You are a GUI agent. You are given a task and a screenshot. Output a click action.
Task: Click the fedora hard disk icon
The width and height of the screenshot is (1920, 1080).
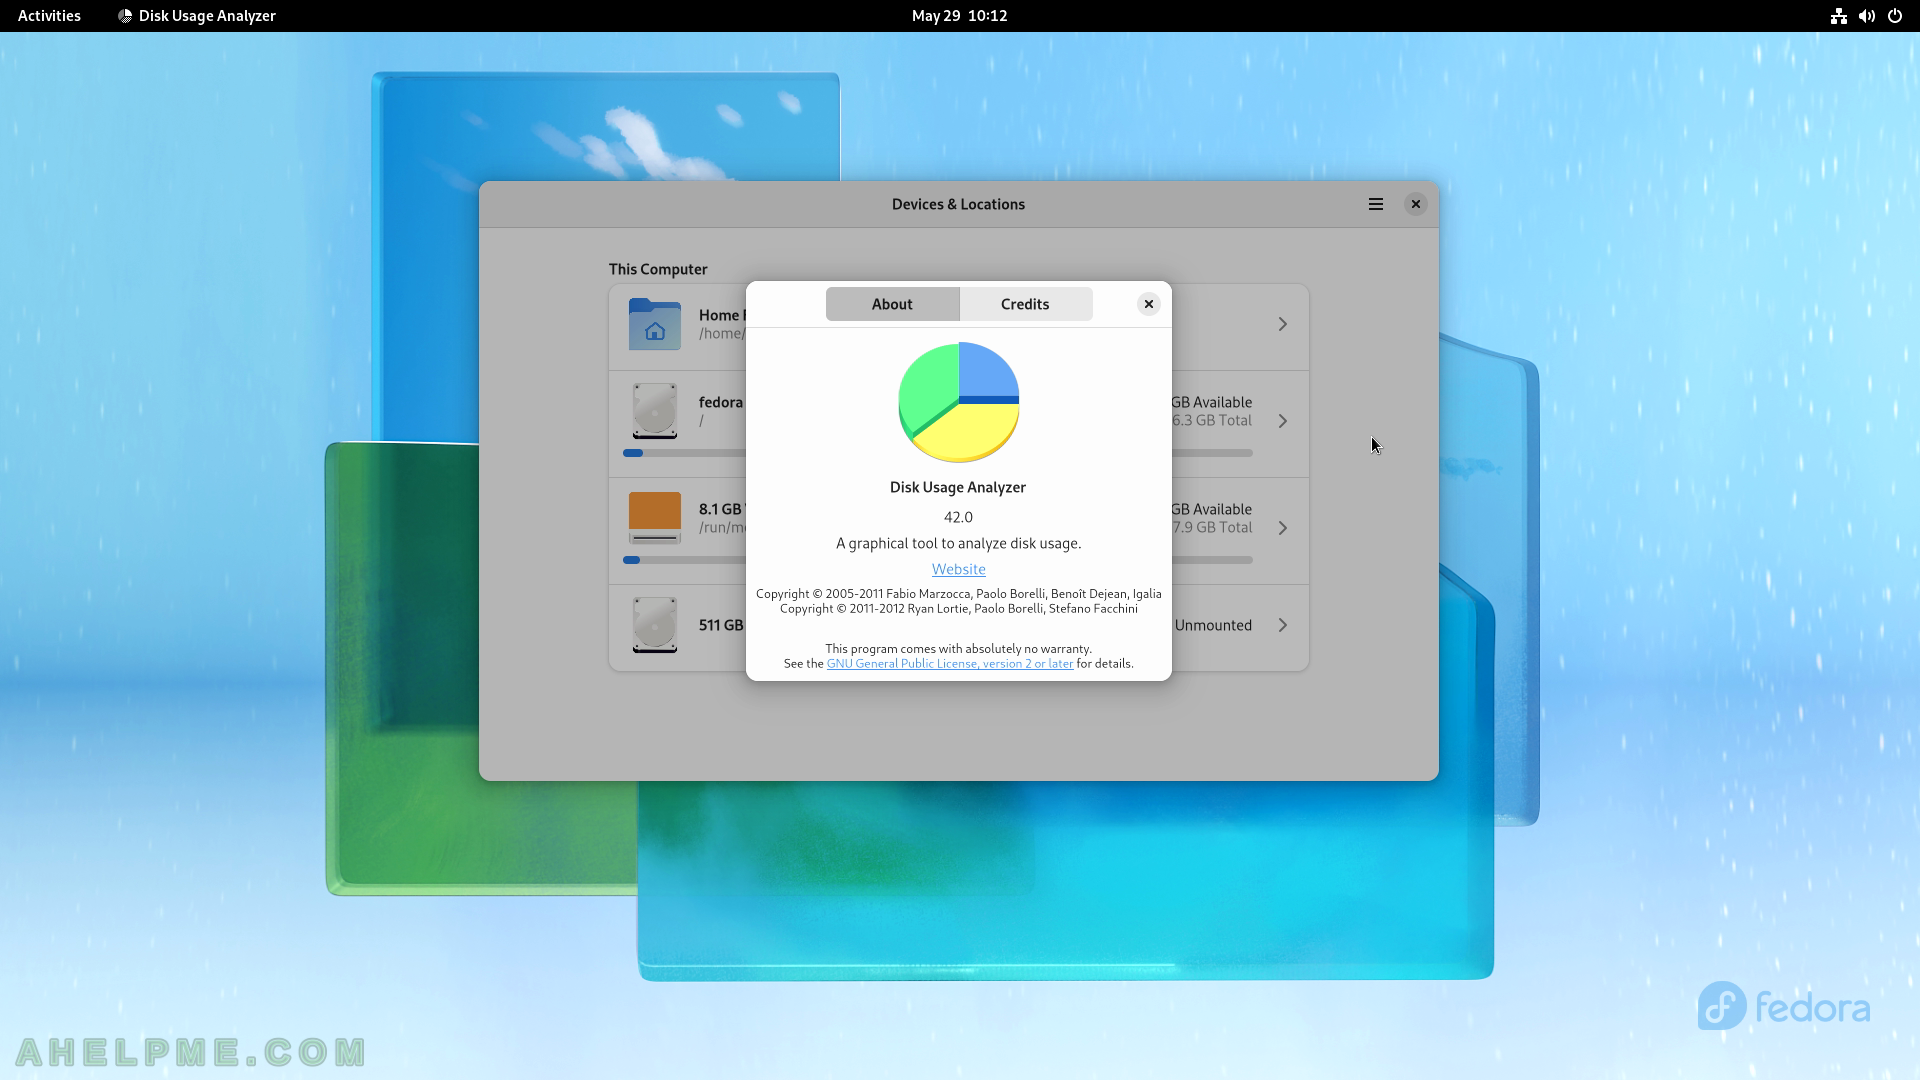(x=655, y=411)
